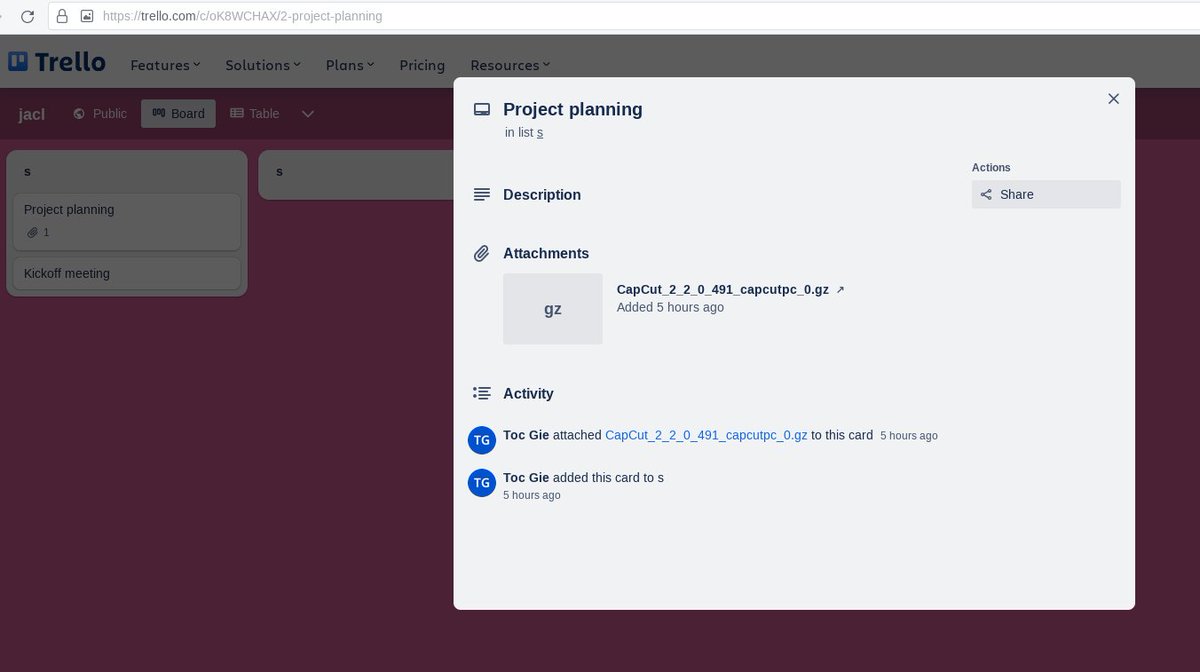Switch to the Board view tab

click(178, 114)
